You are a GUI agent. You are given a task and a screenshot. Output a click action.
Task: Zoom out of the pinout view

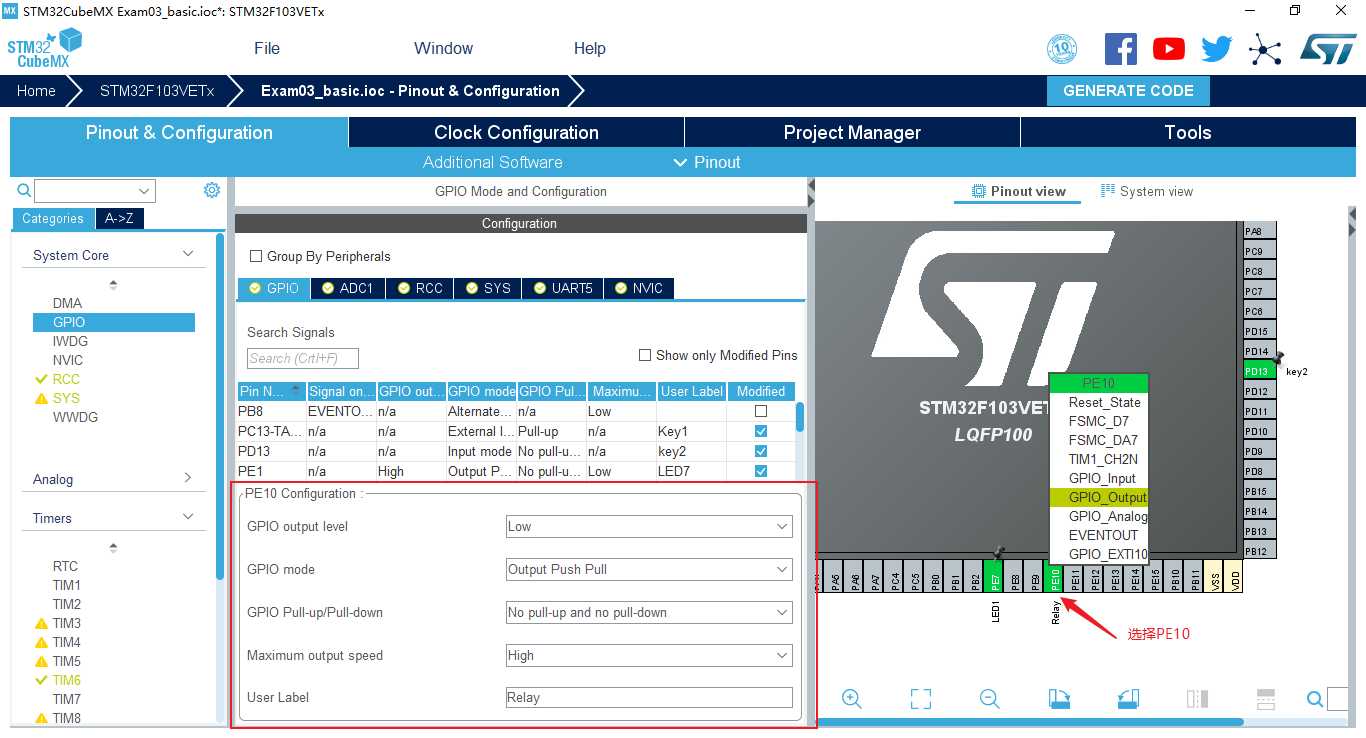990,699
